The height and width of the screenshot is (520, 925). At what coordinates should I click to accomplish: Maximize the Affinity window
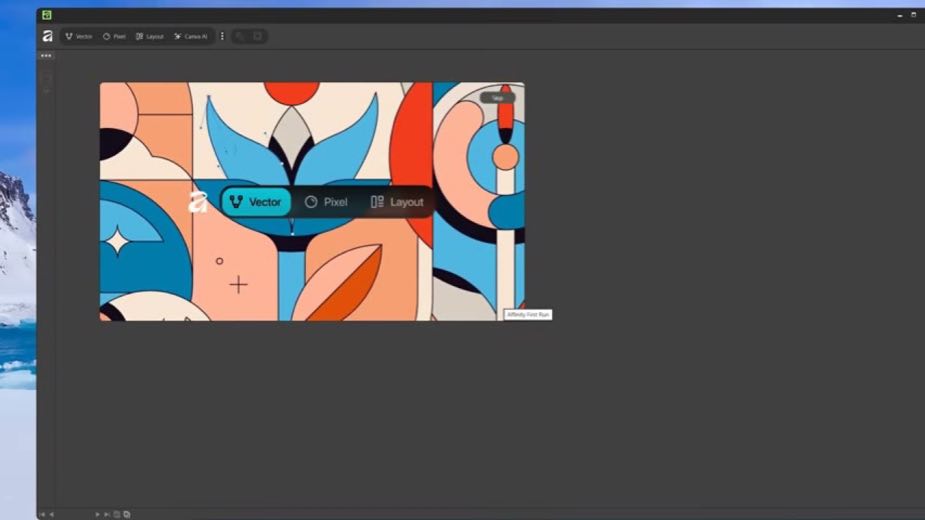[x=913, y=15]
